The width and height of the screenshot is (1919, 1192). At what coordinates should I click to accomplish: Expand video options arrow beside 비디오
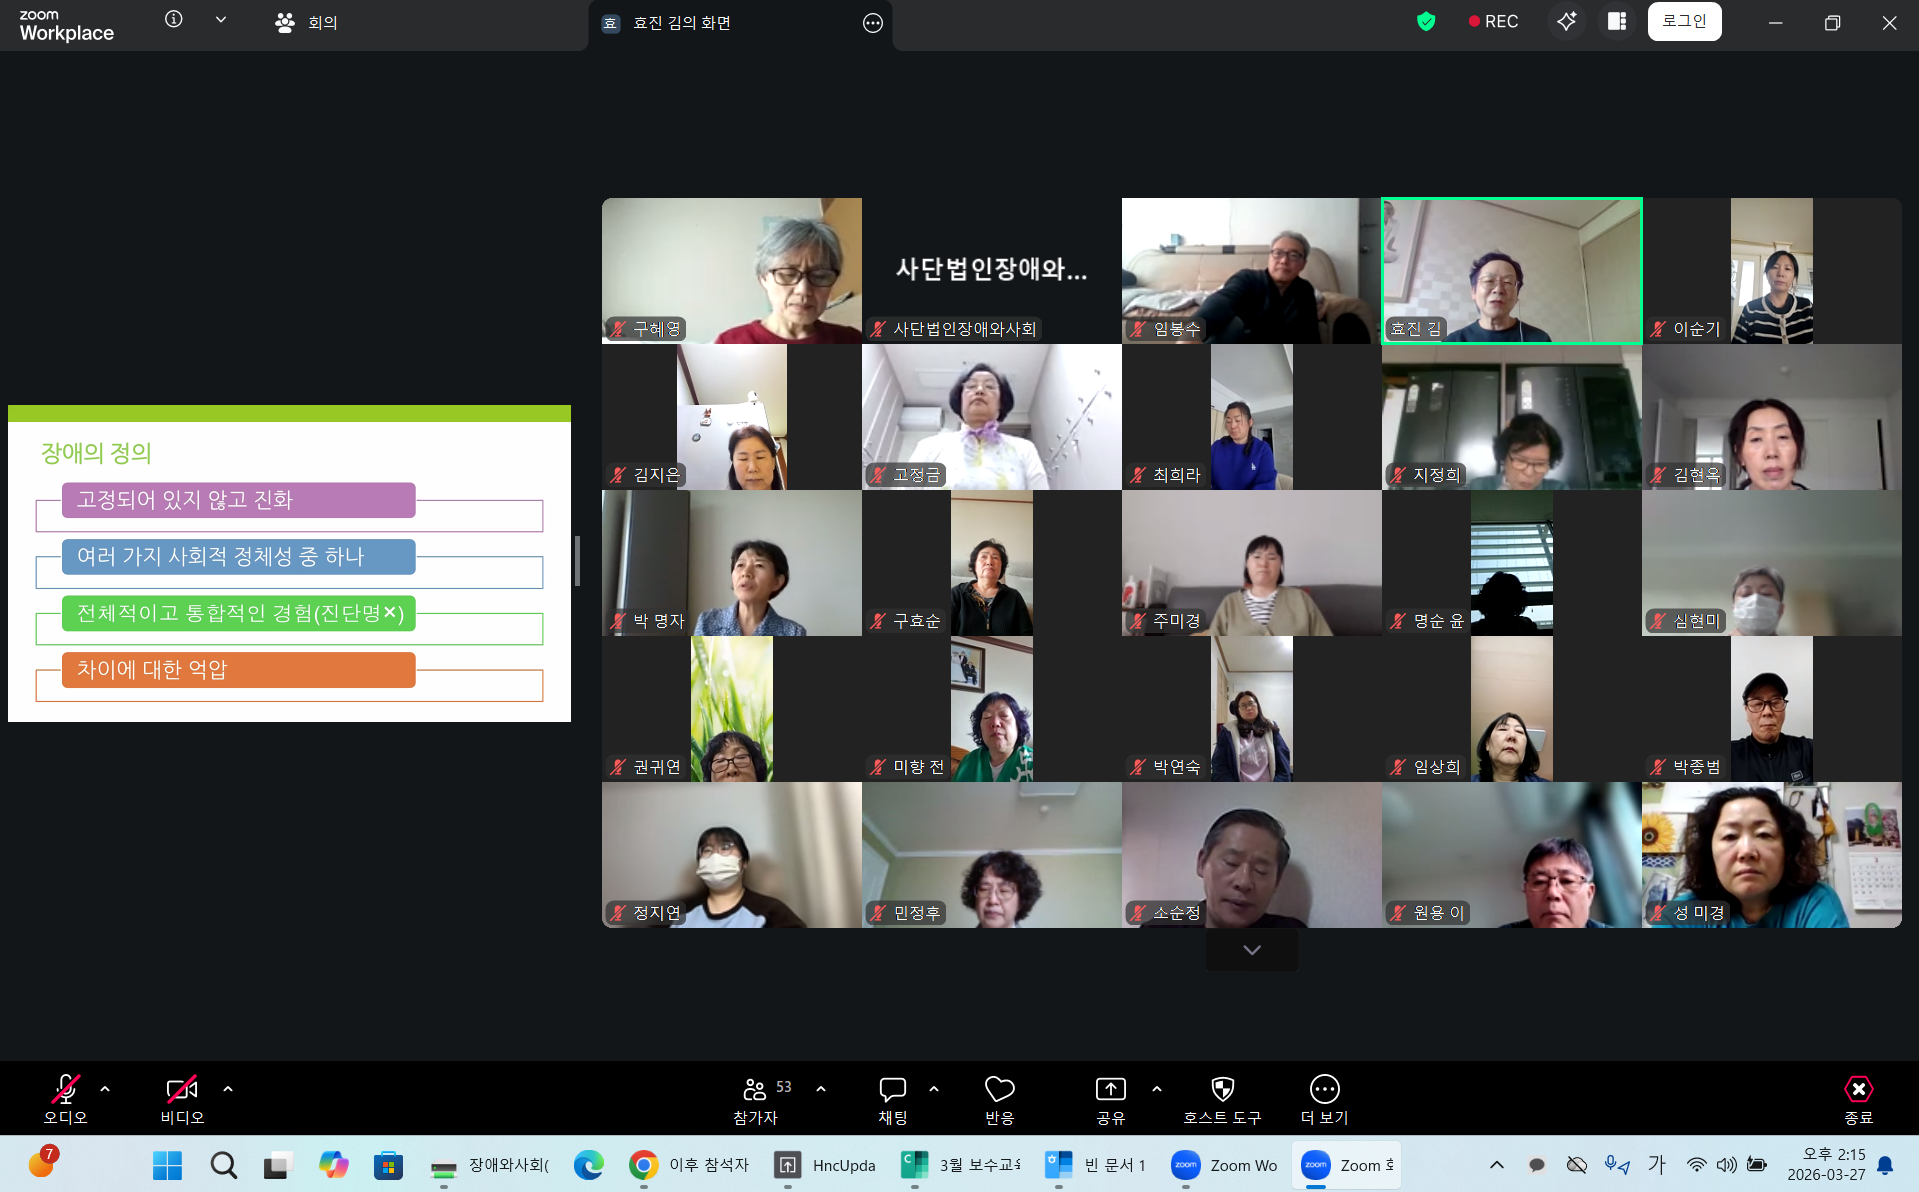tap(228, 1089)
